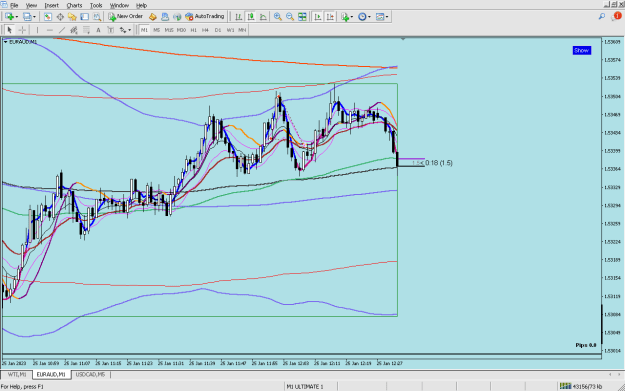The width and height of the screenshot is (625, 391).
Task: Open the Terminal panel icon
Action: tap(85, 17)
